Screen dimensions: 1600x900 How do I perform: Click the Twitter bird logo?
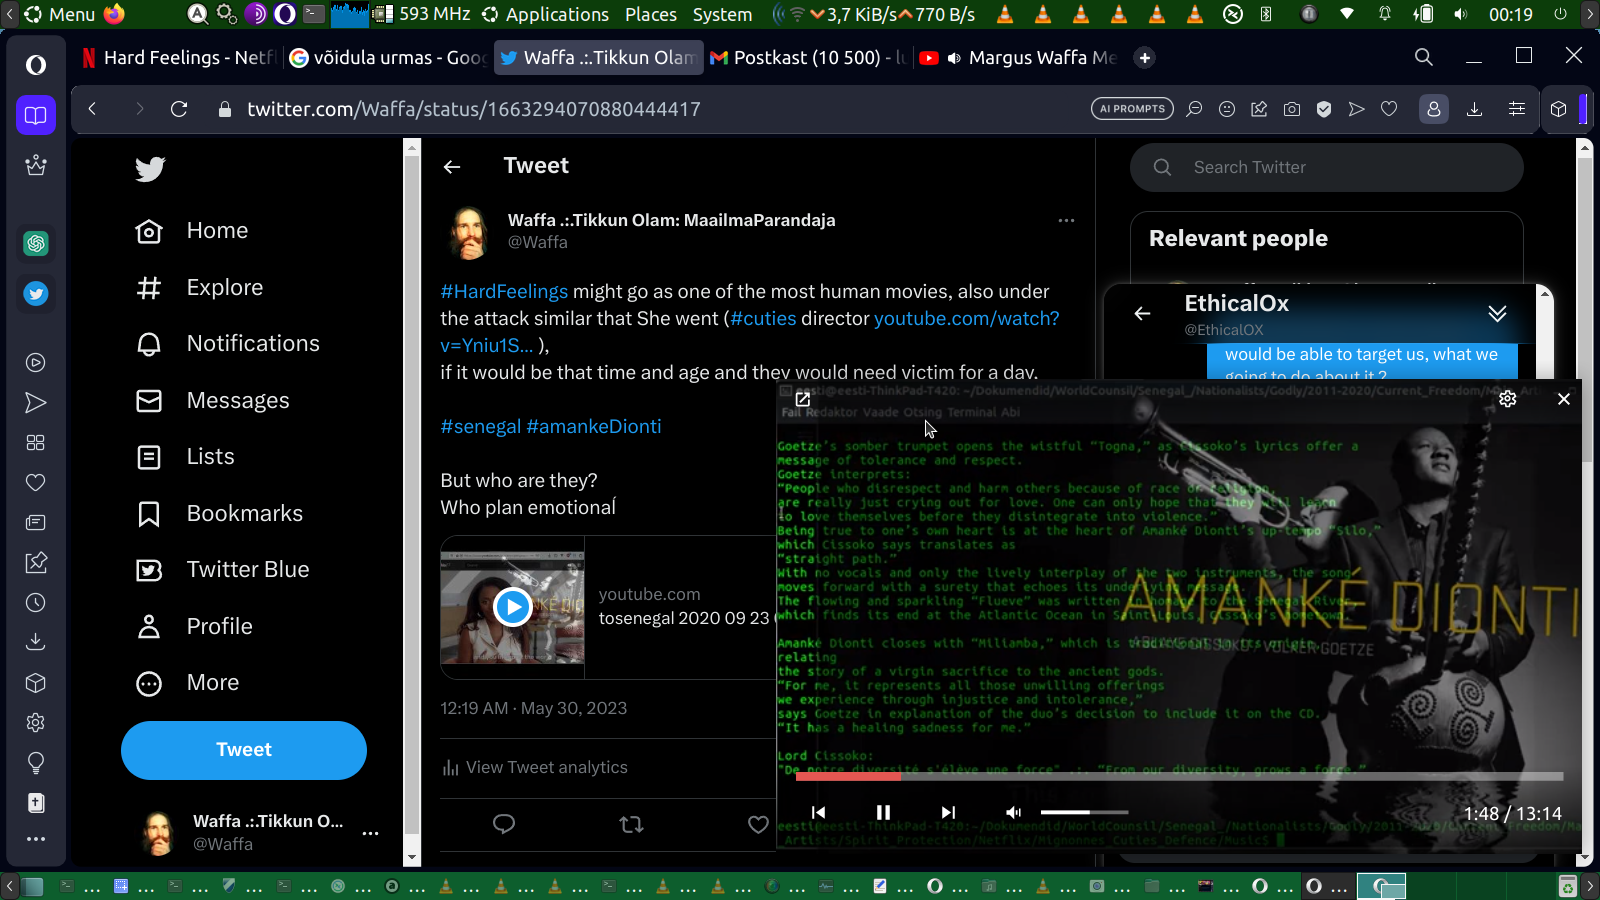150,169
